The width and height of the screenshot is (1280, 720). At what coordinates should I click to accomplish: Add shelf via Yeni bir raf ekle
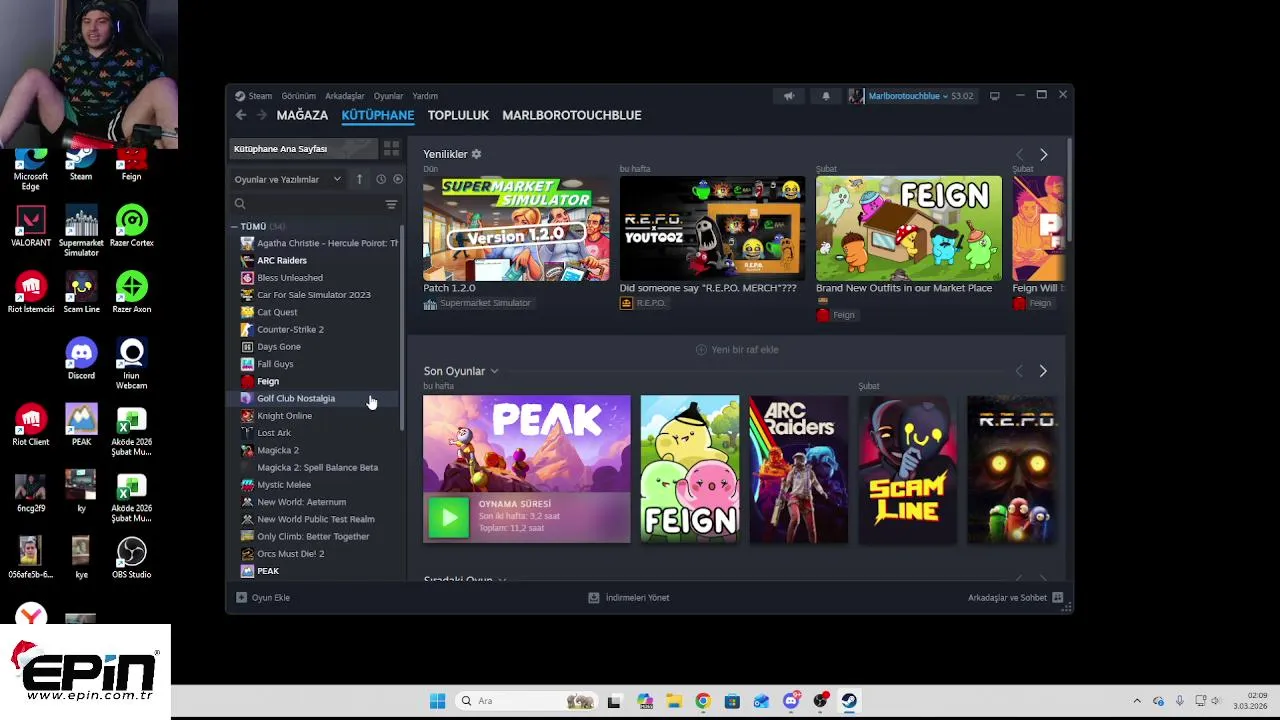click(x=737, y=349)
